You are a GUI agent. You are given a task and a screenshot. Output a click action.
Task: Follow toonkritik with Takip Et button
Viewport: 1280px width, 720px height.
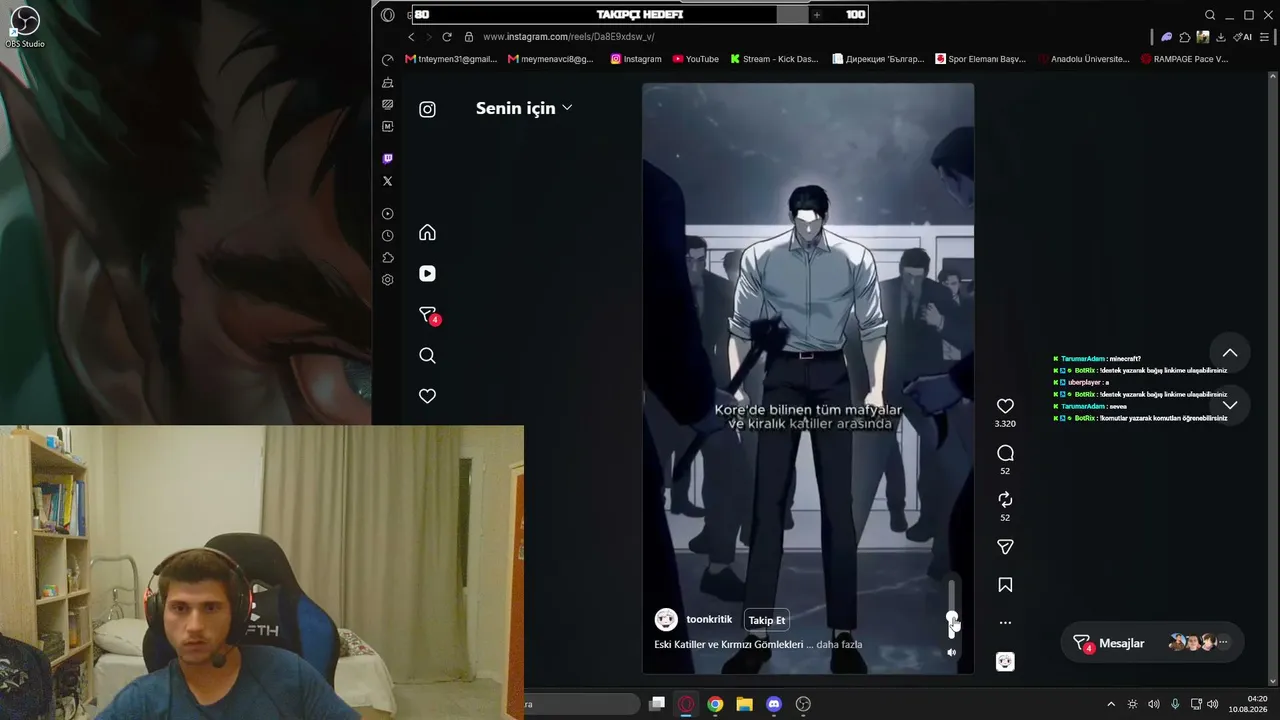[x=767, y=620]
